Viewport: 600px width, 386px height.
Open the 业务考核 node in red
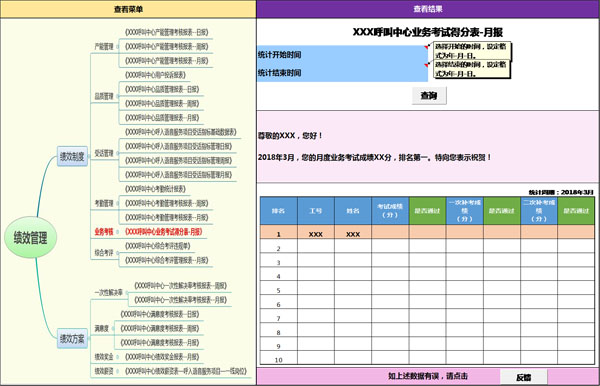[104, 231]
